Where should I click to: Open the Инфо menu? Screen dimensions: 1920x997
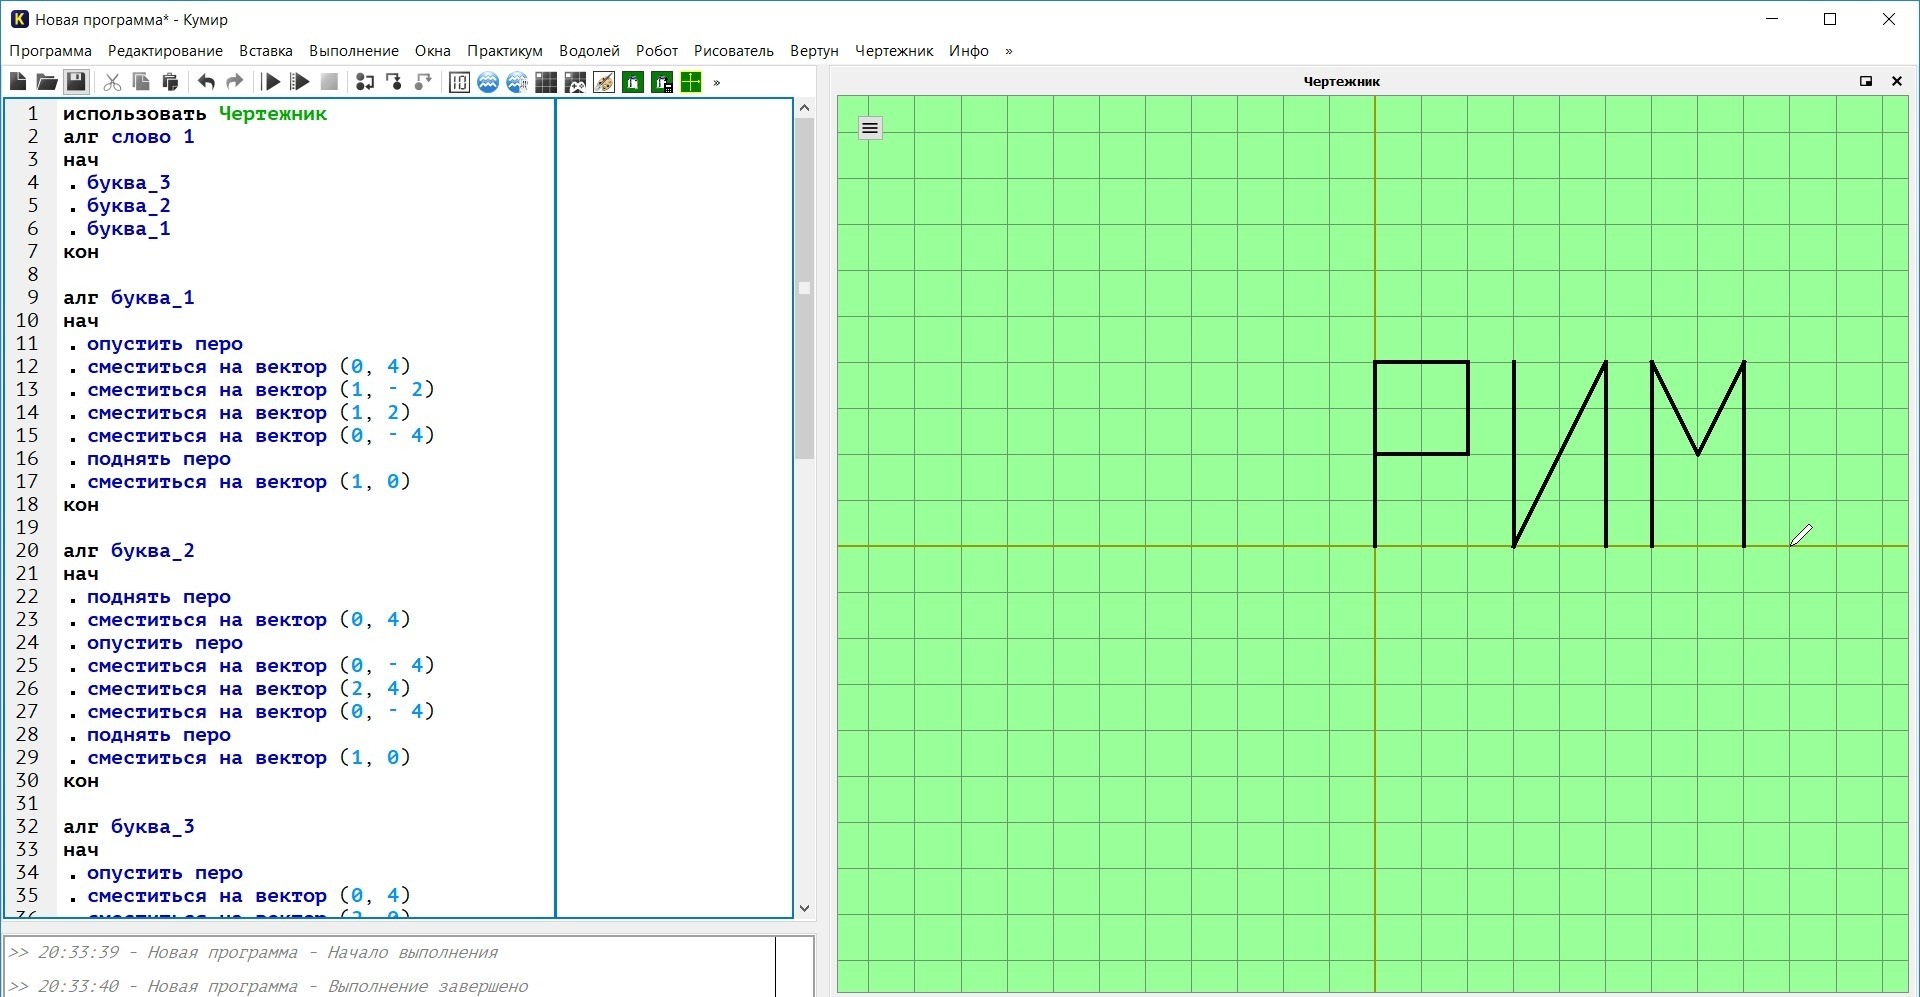[969, 51]
